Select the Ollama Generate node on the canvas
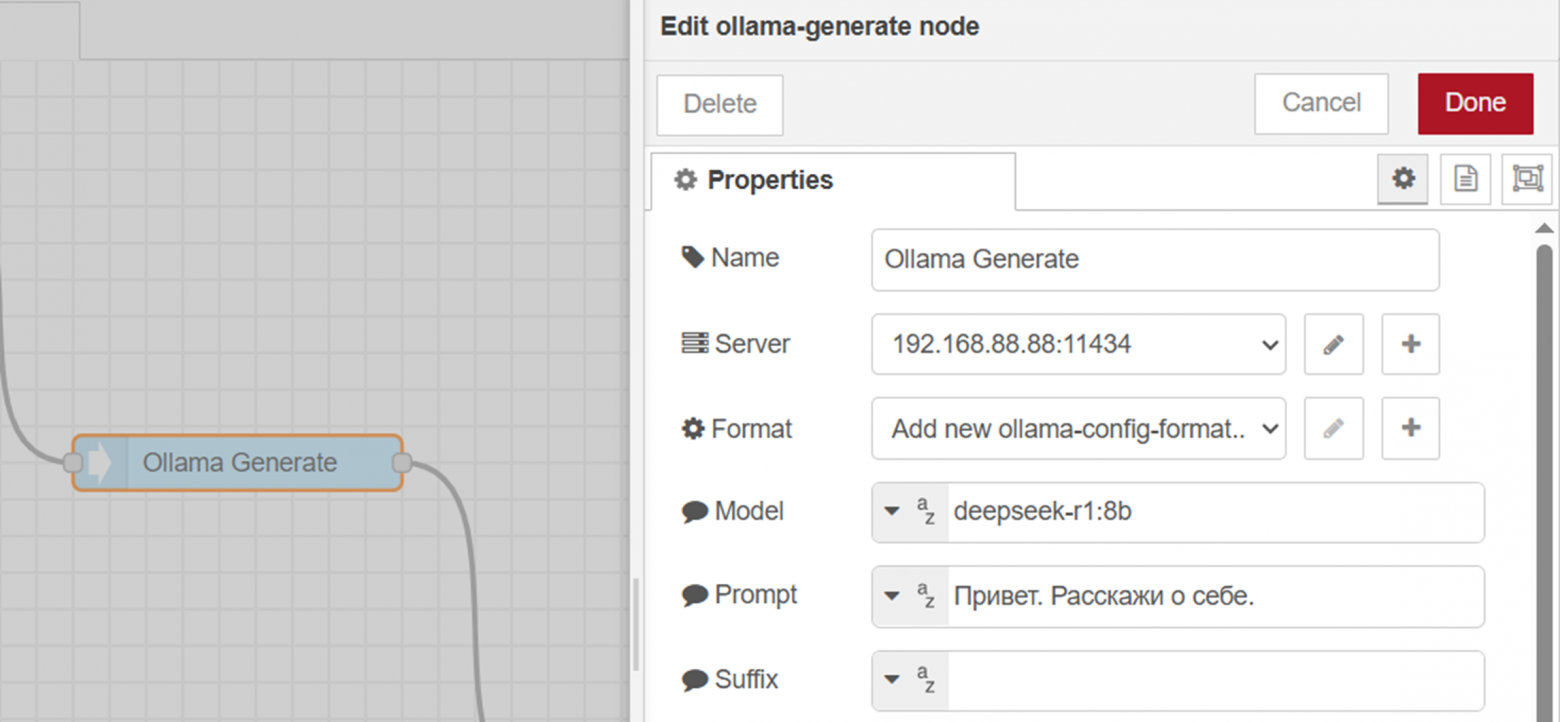1560x722 pixels. pyautogui.click(x=238, y=462)
